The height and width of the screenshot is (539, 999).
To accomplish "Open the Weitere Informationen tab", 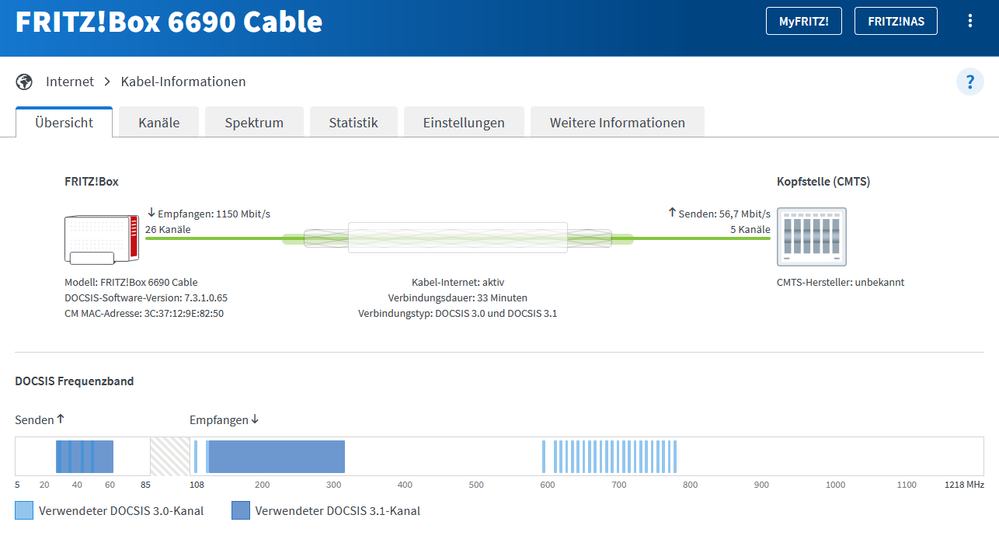I will tap(617, 122).
